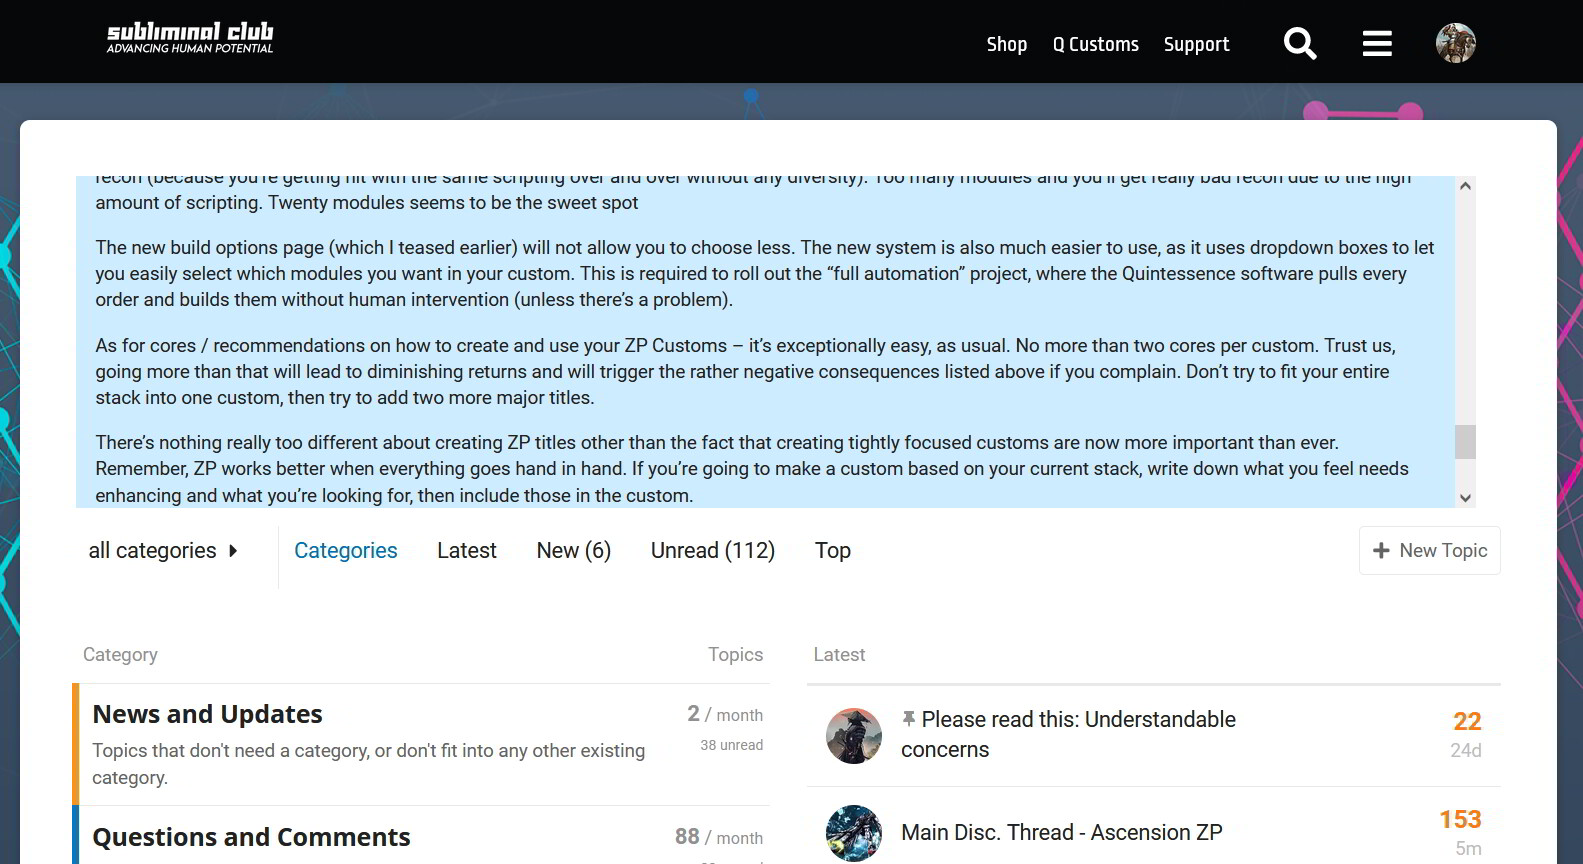Open the New (6) tab
Screen dimensions: 1583x864
[574, 550]
